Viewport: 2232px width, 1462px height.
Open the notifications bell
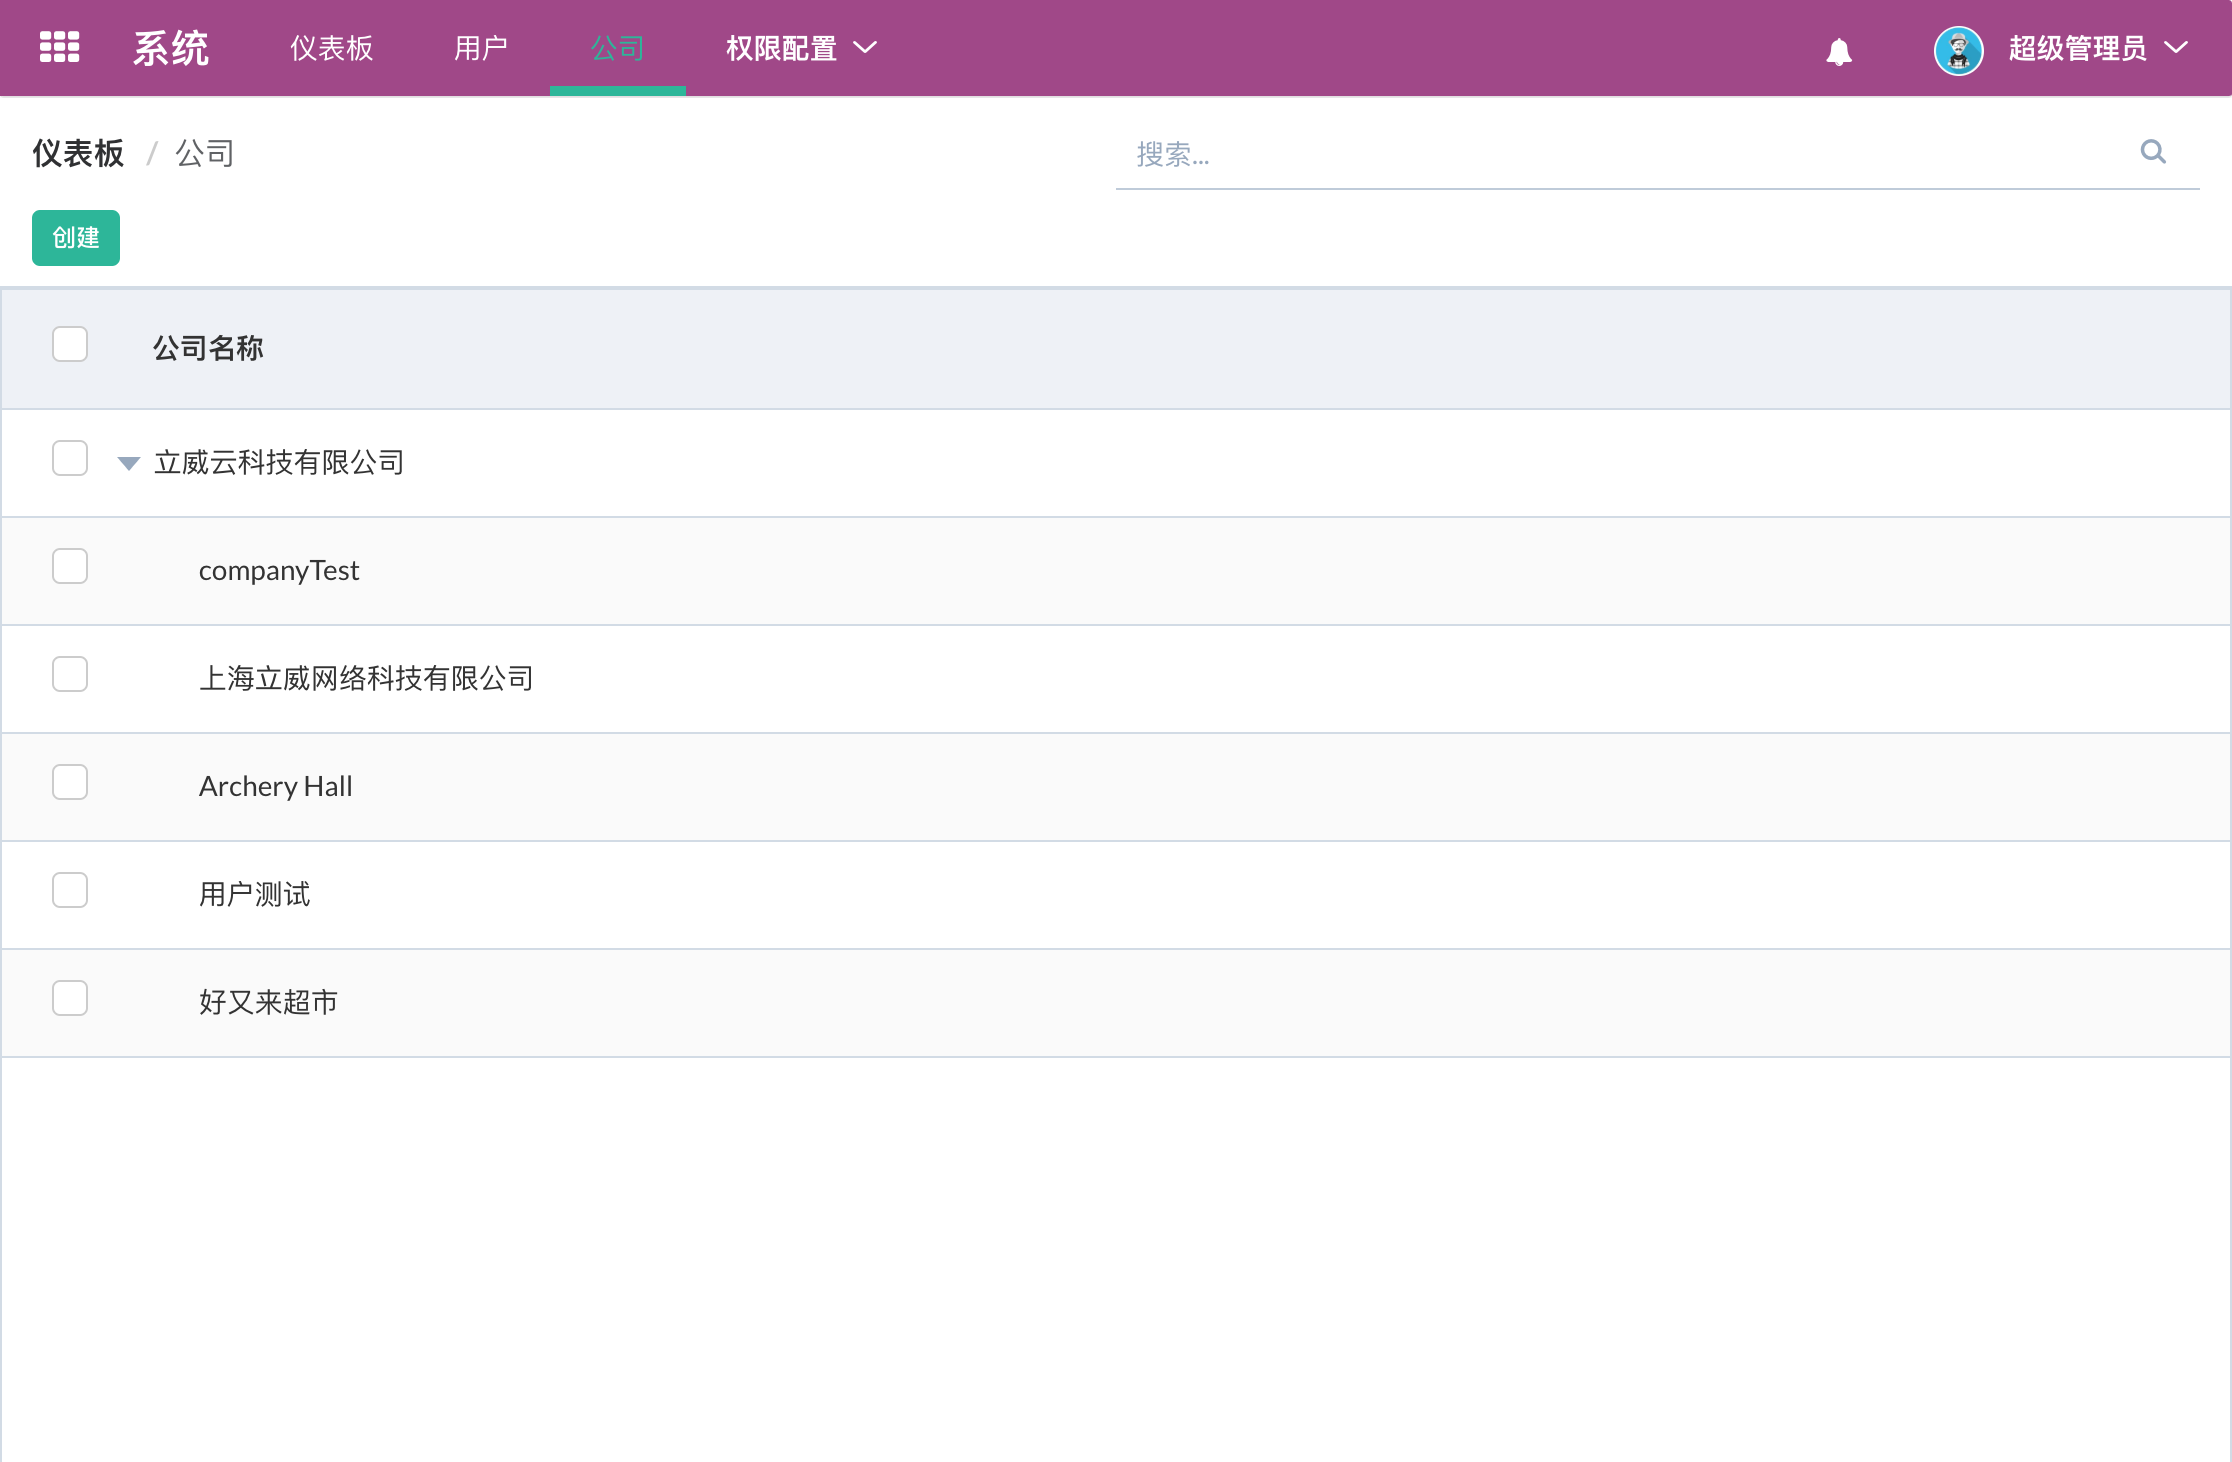tap(1838, 51)
